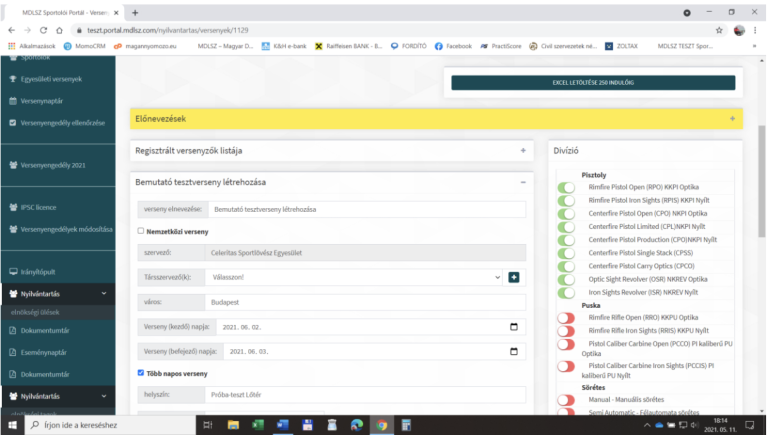Image resolution: width=768 pixels, height=435 pixels.
Task: Disable Rimfire Pistol Open (RPO) division toggle
Action: (x=567, y=187)
